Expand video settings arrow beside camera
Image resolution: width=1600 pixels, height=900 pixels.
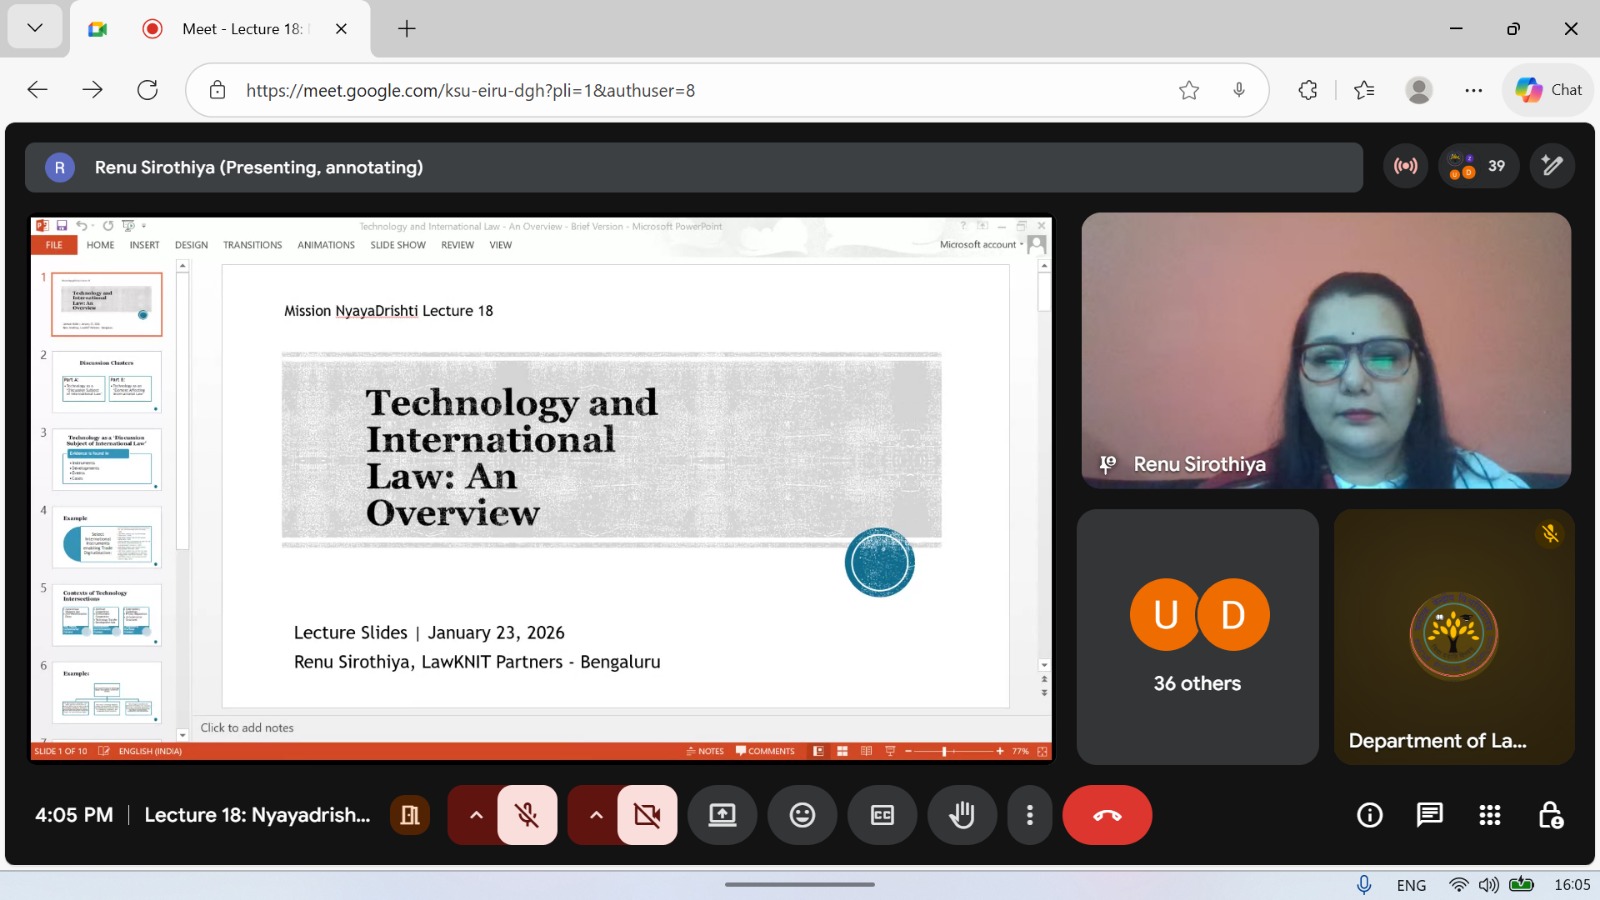[x=596, y=815]
